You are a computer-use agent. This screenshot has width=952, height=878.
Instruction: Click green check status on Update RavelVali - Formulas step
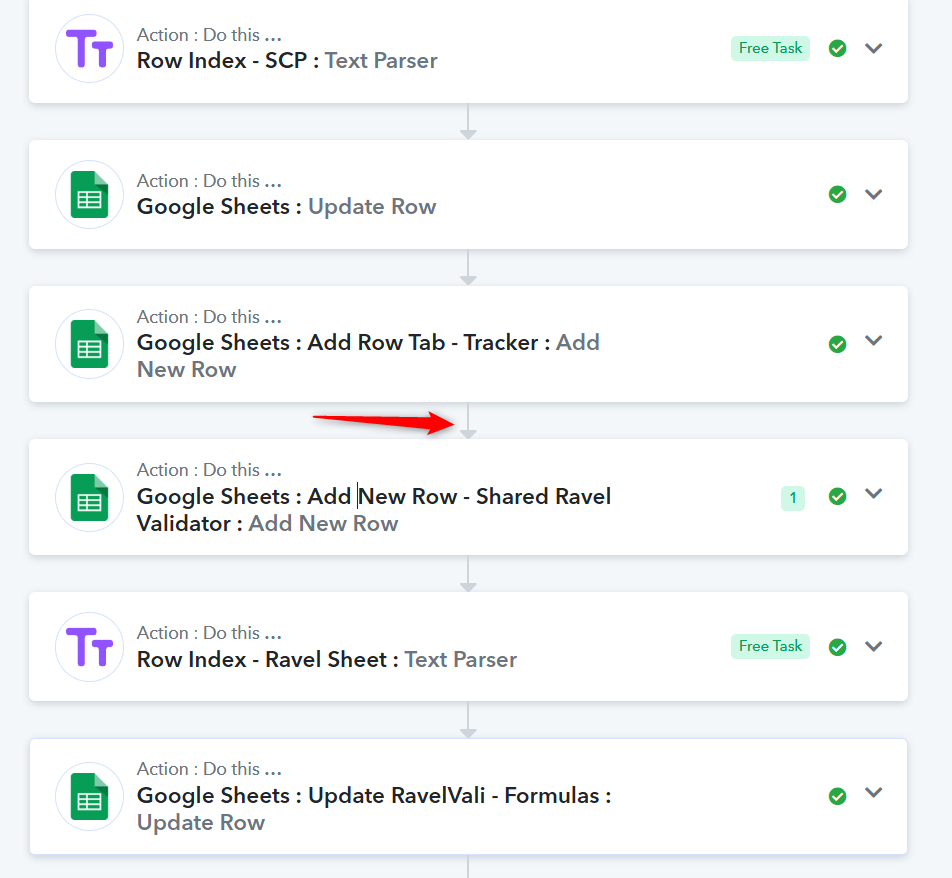click(837, 796)
